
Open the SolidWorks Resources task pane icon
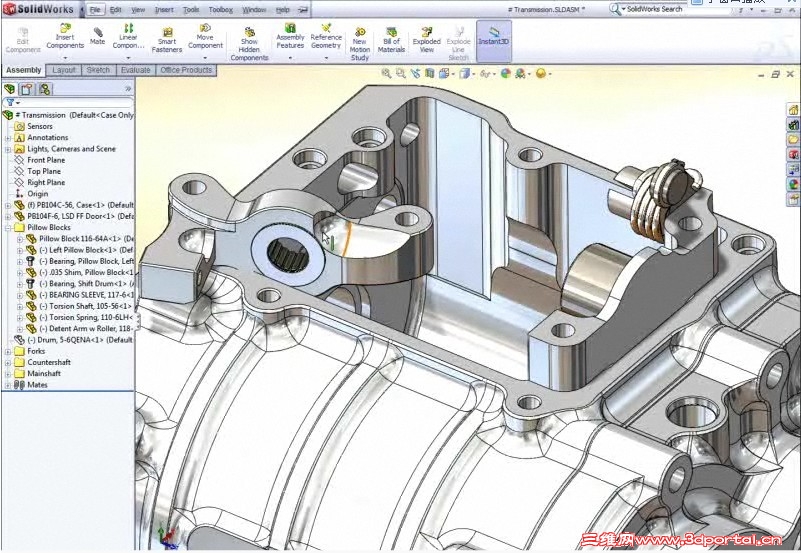click(793, 109)
